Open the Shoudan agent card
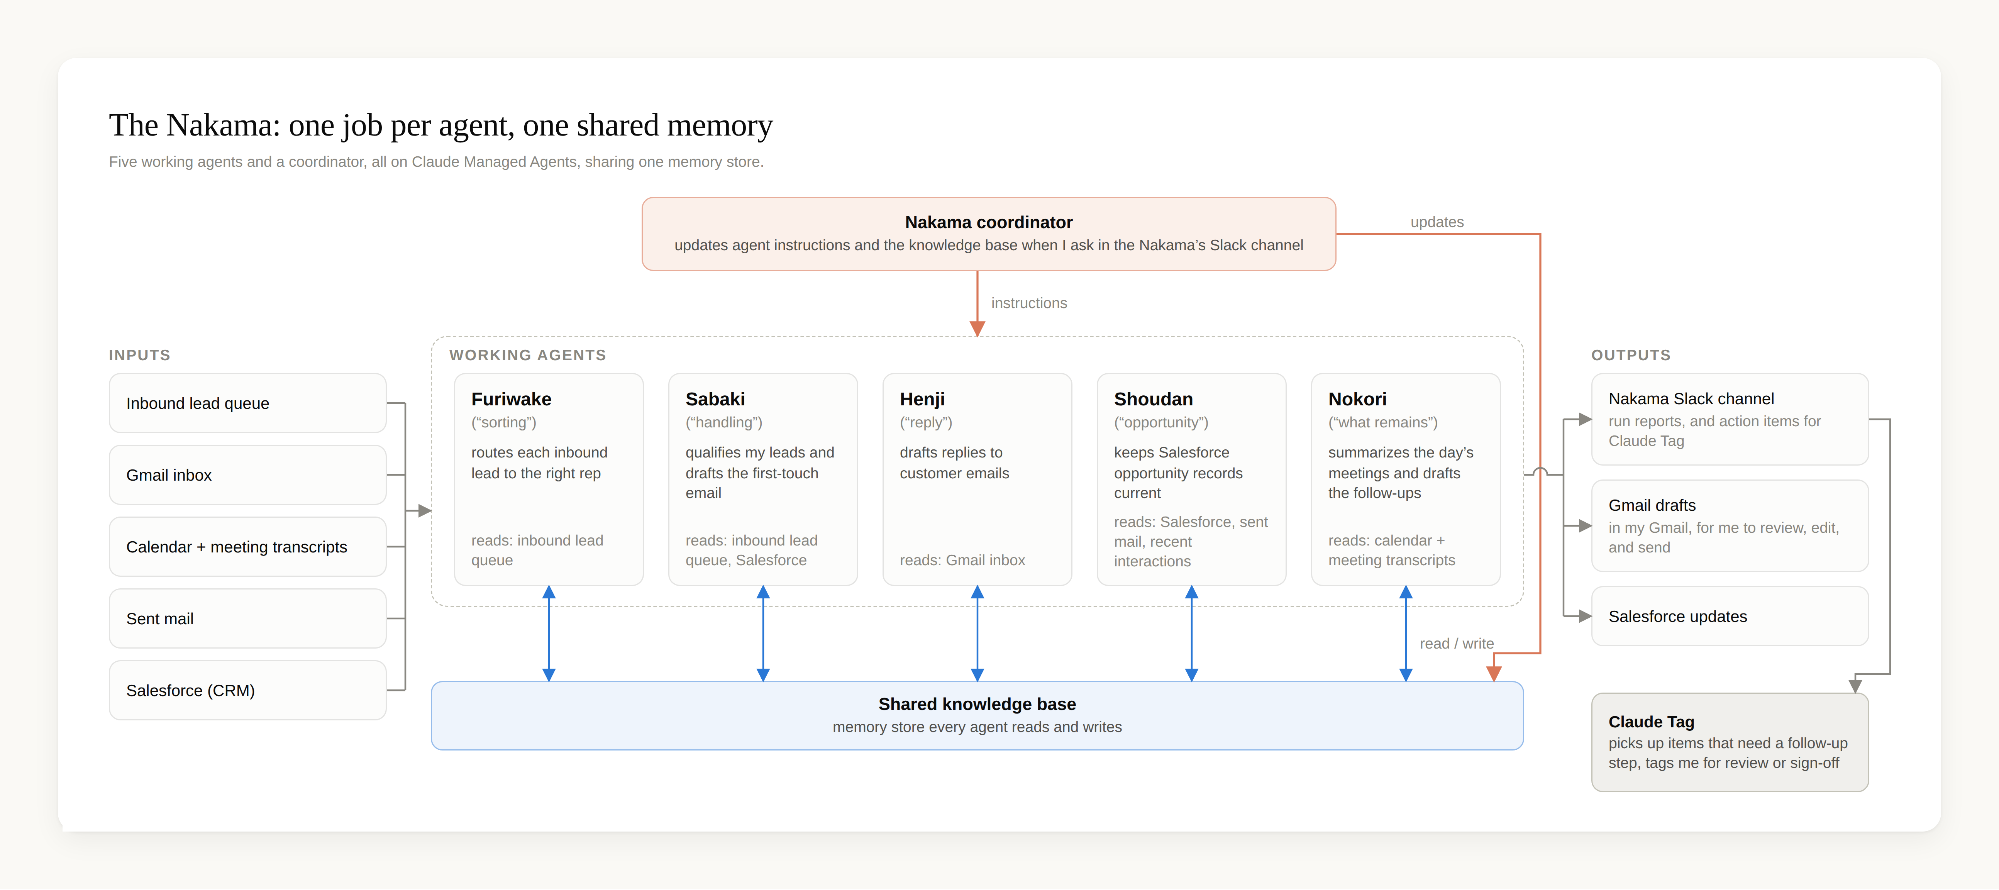This screenshot has height=890, width=1999. 1192,480
